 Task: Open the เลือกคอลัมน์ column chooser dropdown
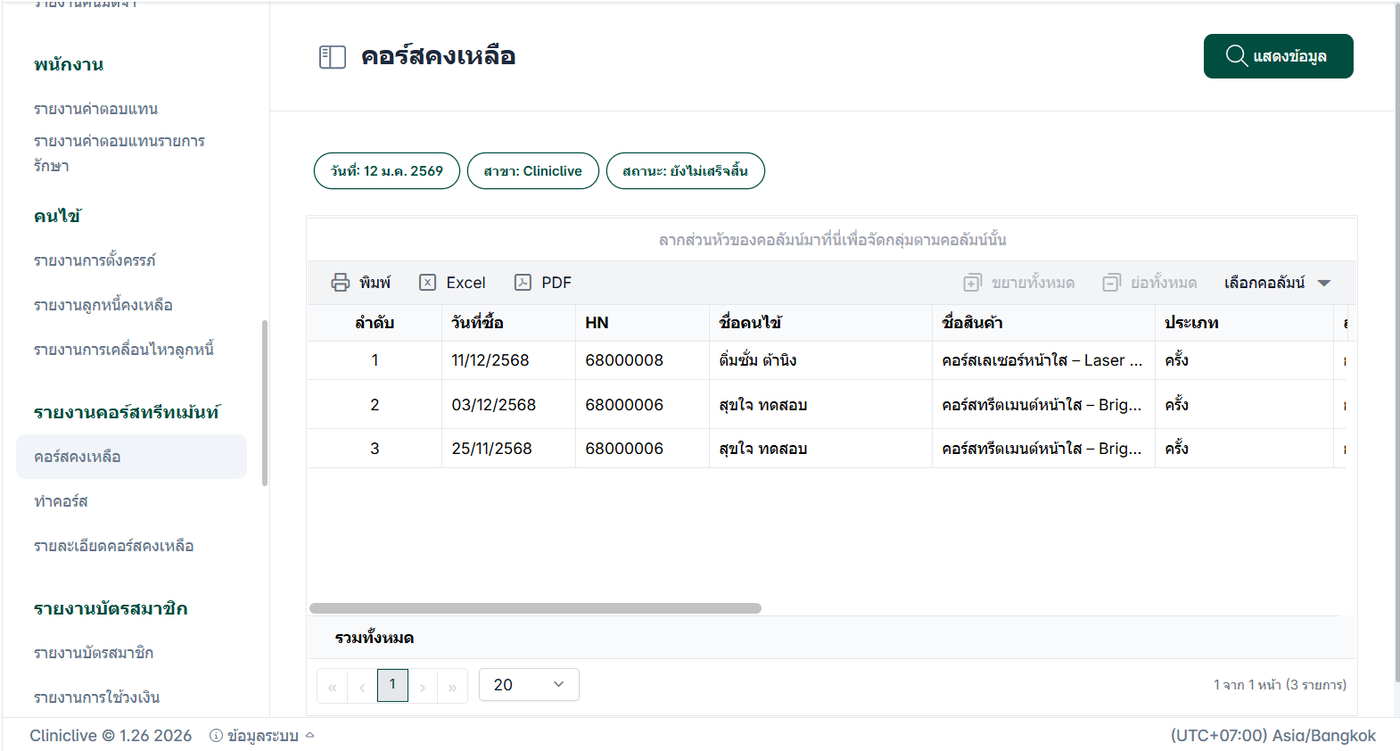point(1277,283)
